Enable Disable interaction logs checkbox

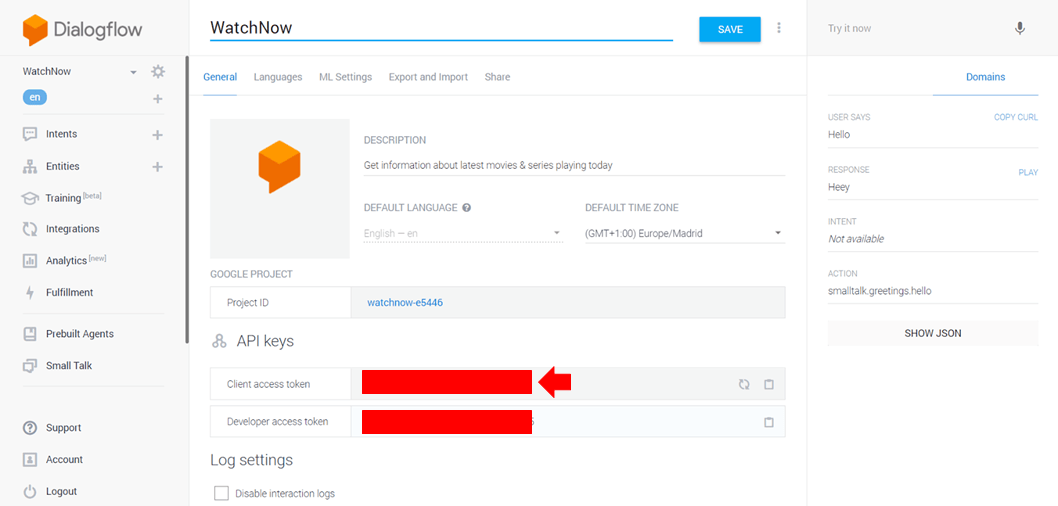pyautogui.click(x=221, y=493)
